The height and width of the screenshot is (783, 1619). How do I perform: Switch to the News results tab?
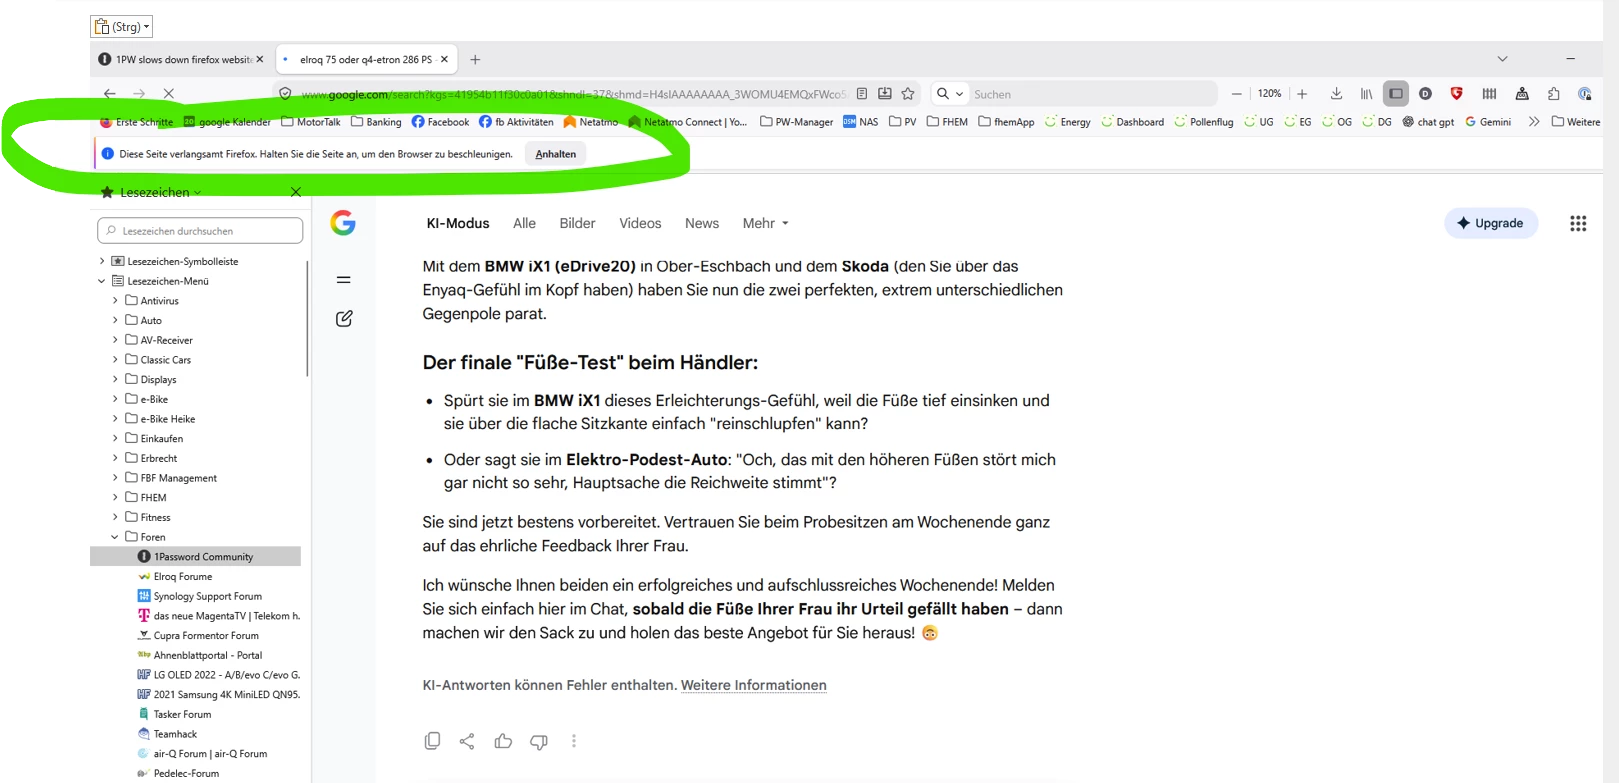702,223
